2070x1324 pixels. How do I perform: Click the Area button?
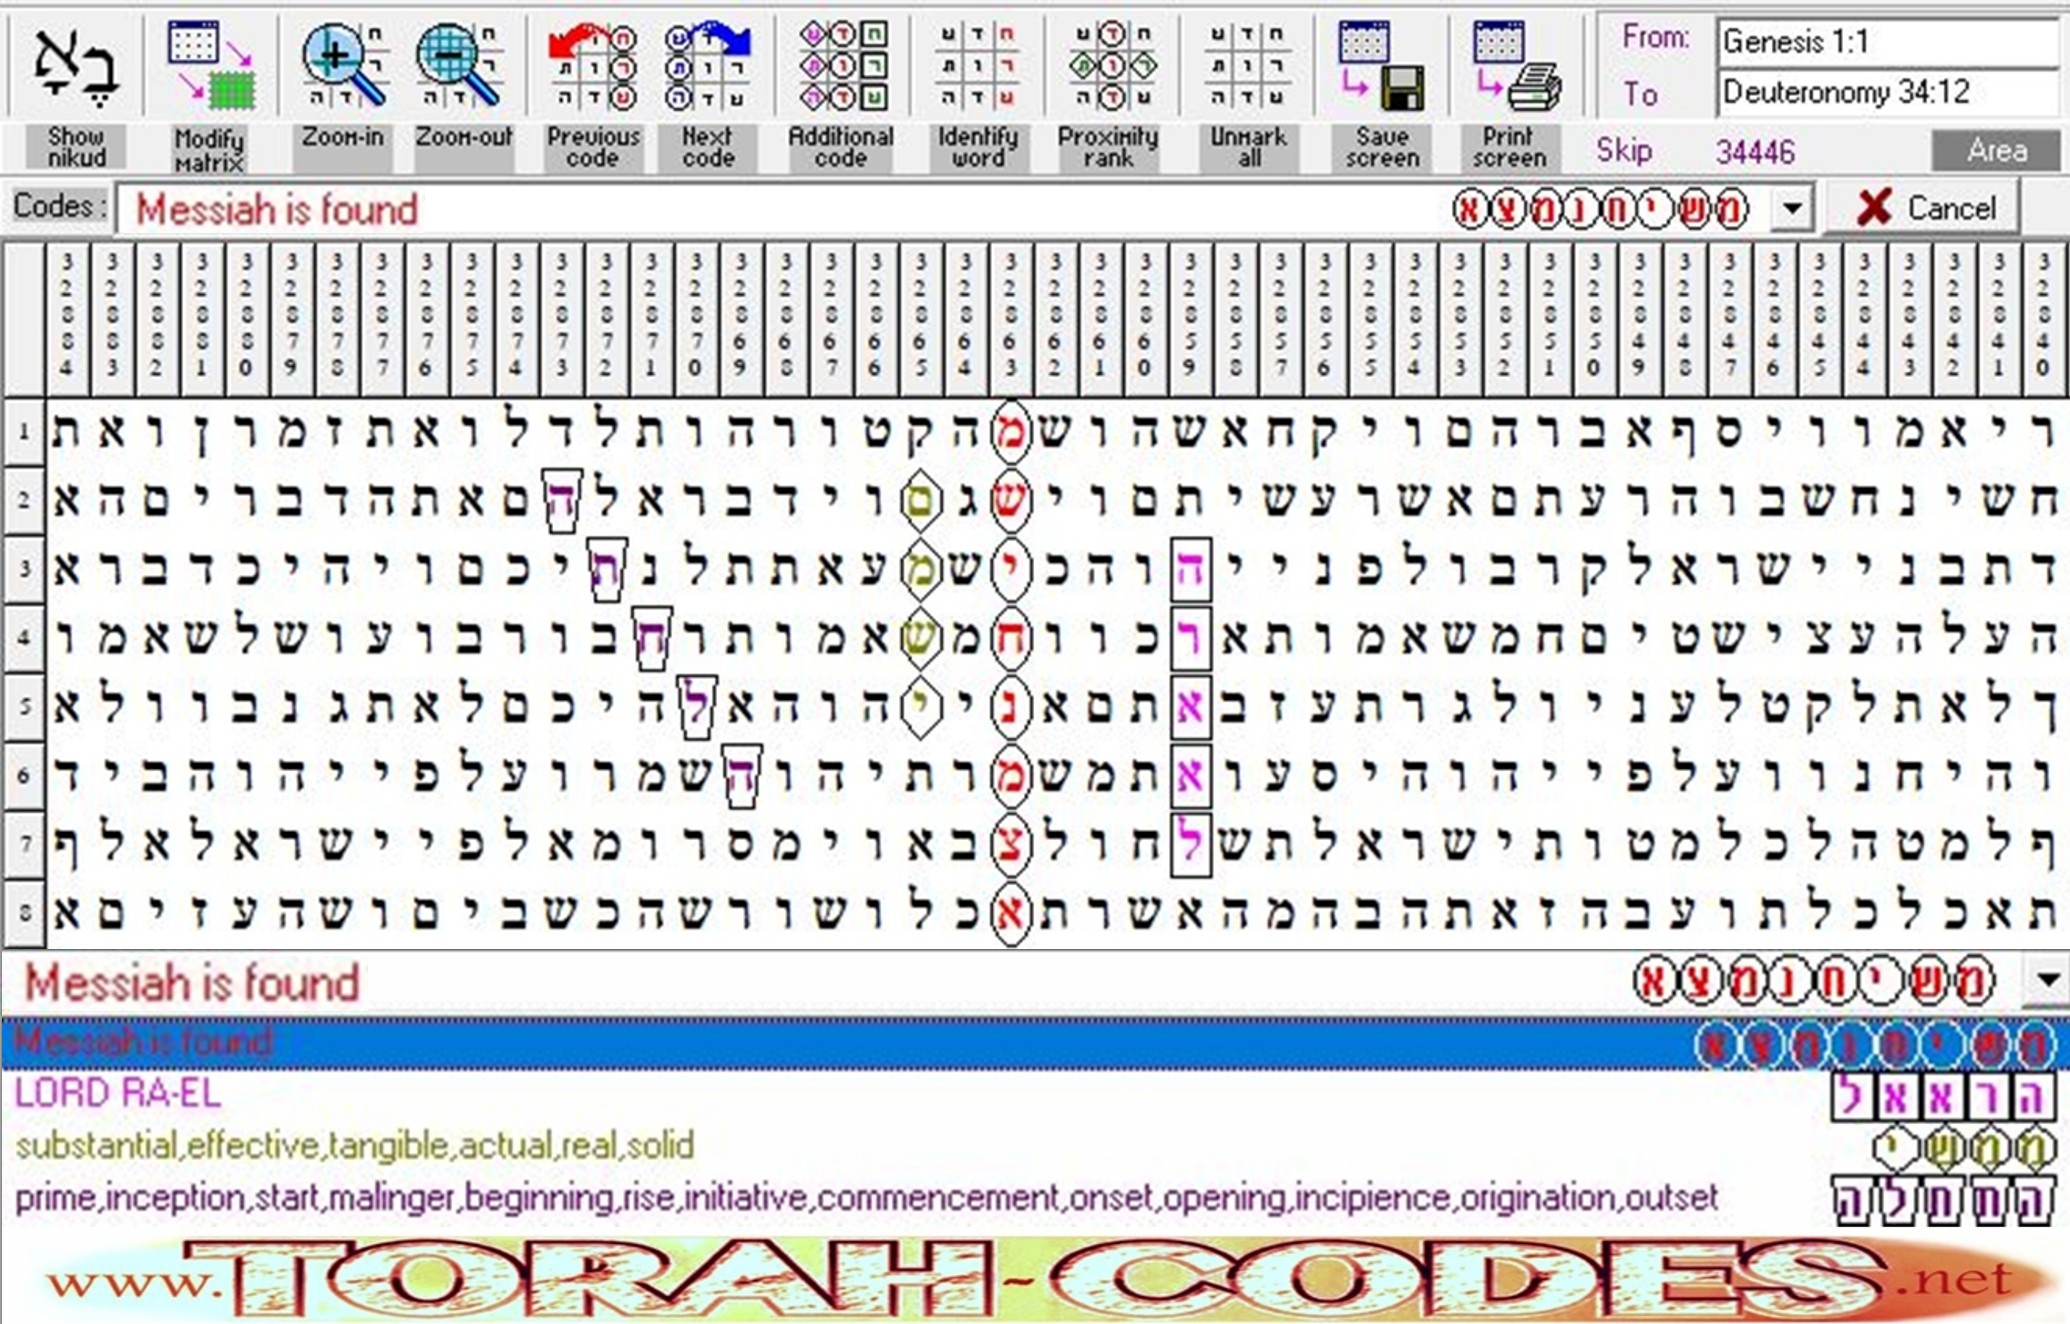coord(1995,151)
